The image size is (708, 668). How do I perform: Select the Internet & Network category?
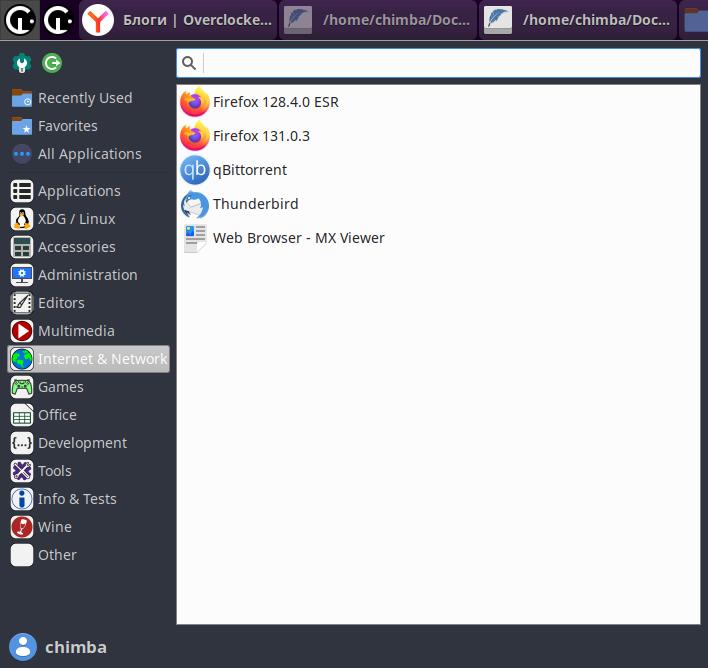[x=88, y=359]
